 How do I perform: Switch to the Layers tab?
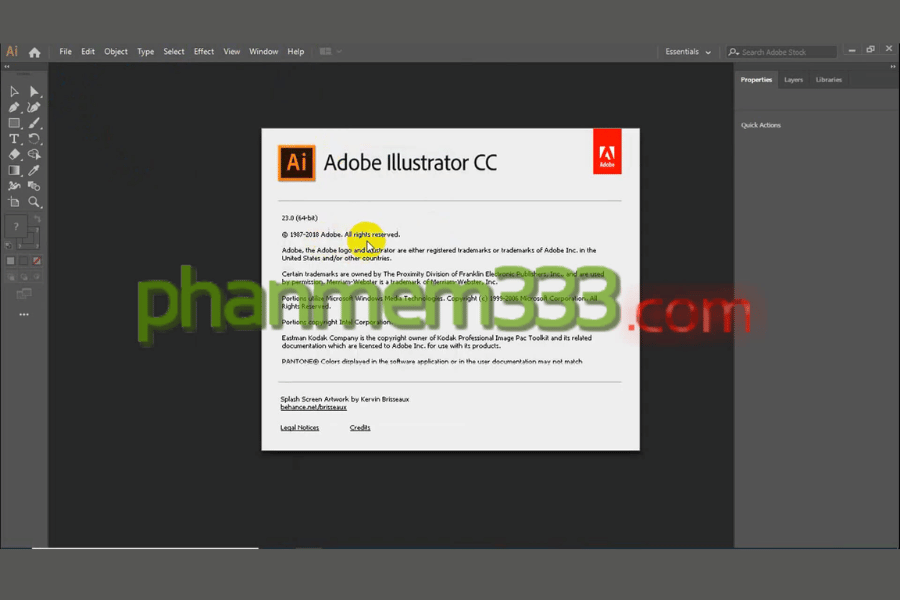(x=793, y=80)
